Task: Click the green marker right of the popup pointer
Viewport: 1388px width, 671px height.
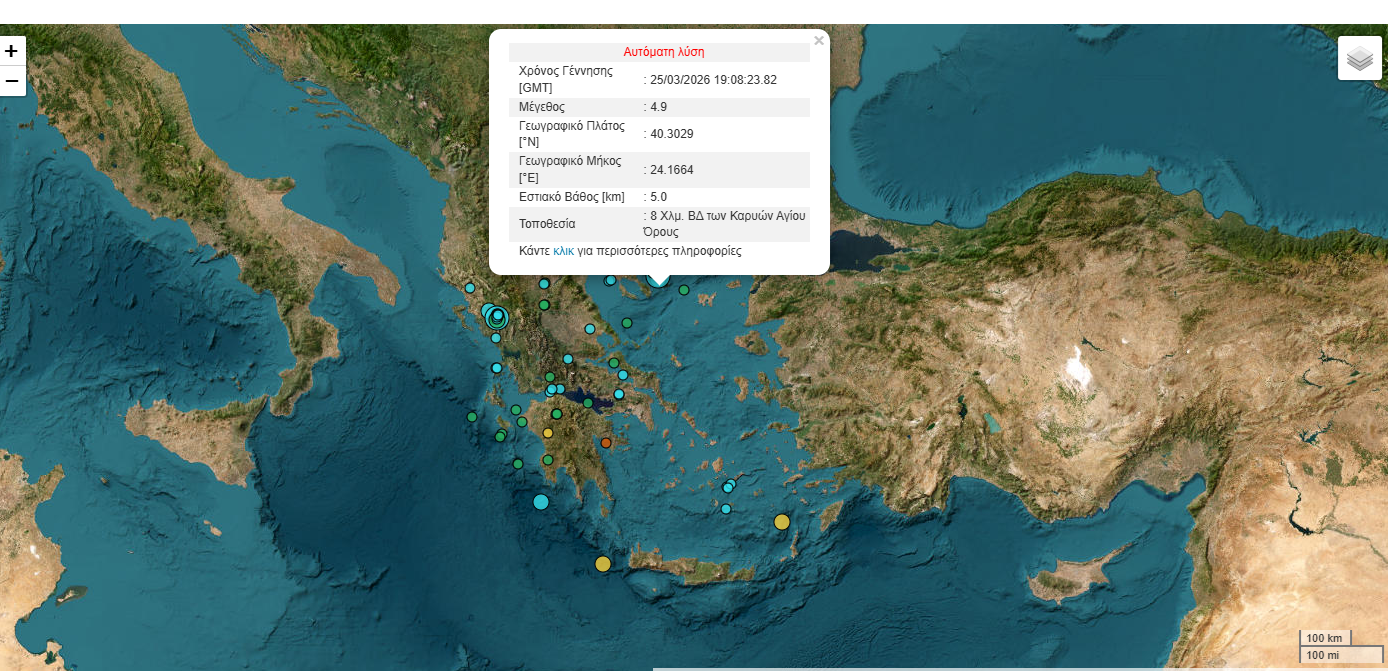Action: coord(684,290)
